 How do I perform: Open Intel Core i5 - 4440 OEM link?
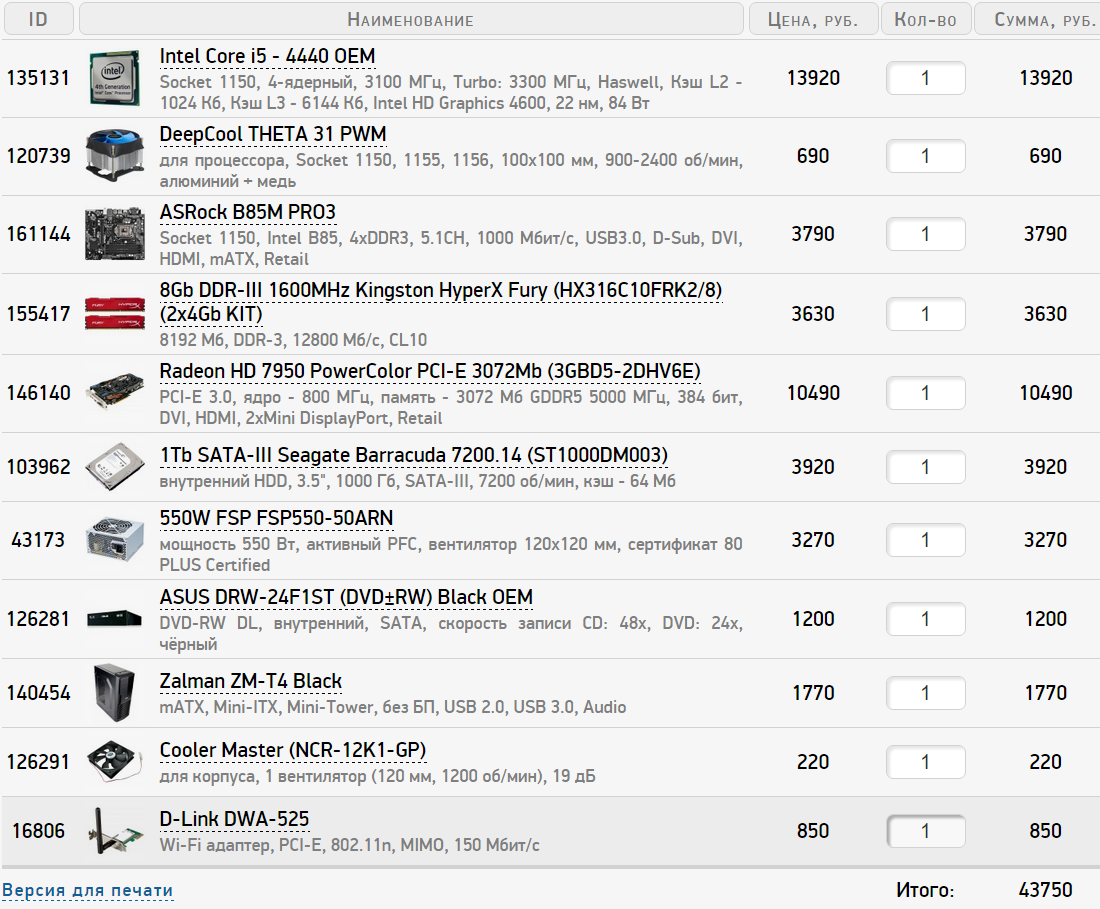(267, 56)
